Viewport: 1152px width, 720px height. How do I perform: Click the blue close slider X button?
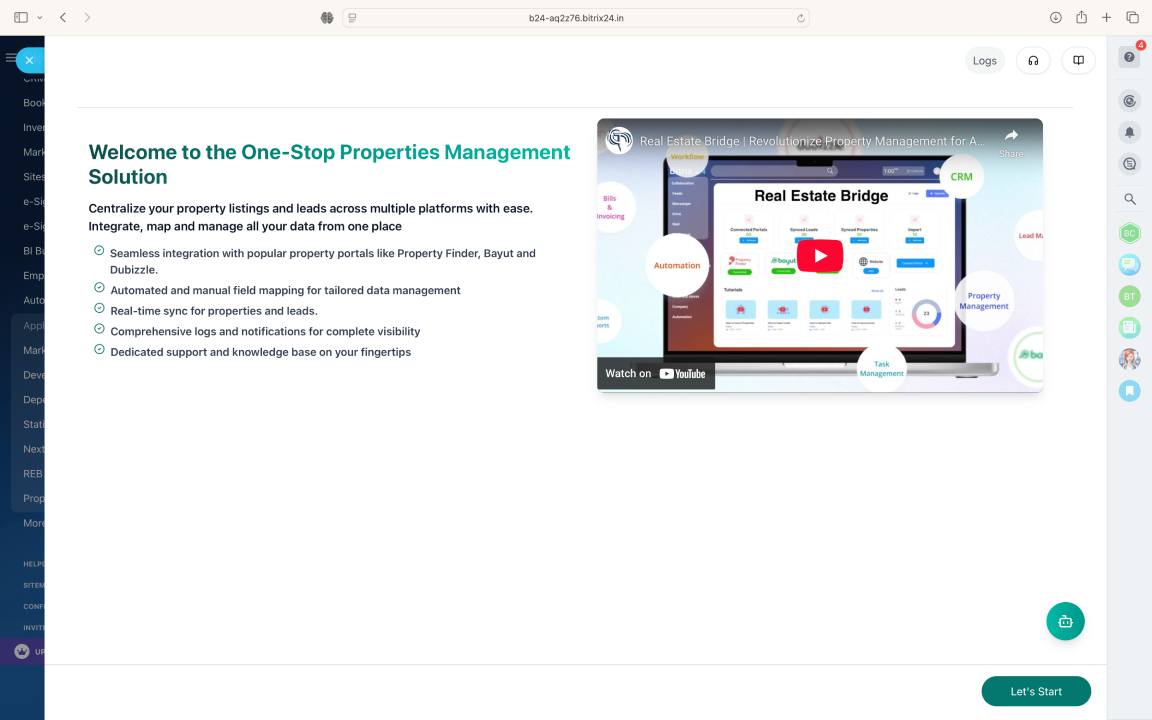tap(29, 60)
